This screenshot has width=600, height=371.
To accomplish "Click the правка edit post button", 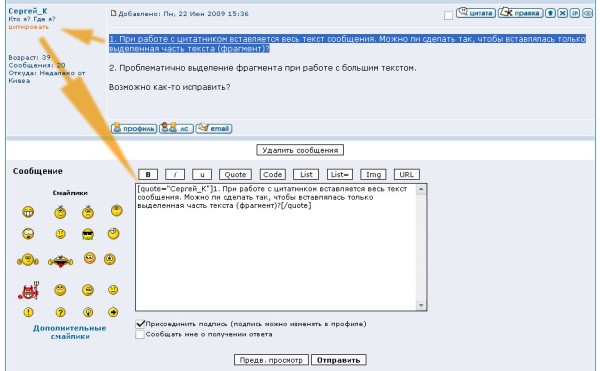I will pos(520,13).
